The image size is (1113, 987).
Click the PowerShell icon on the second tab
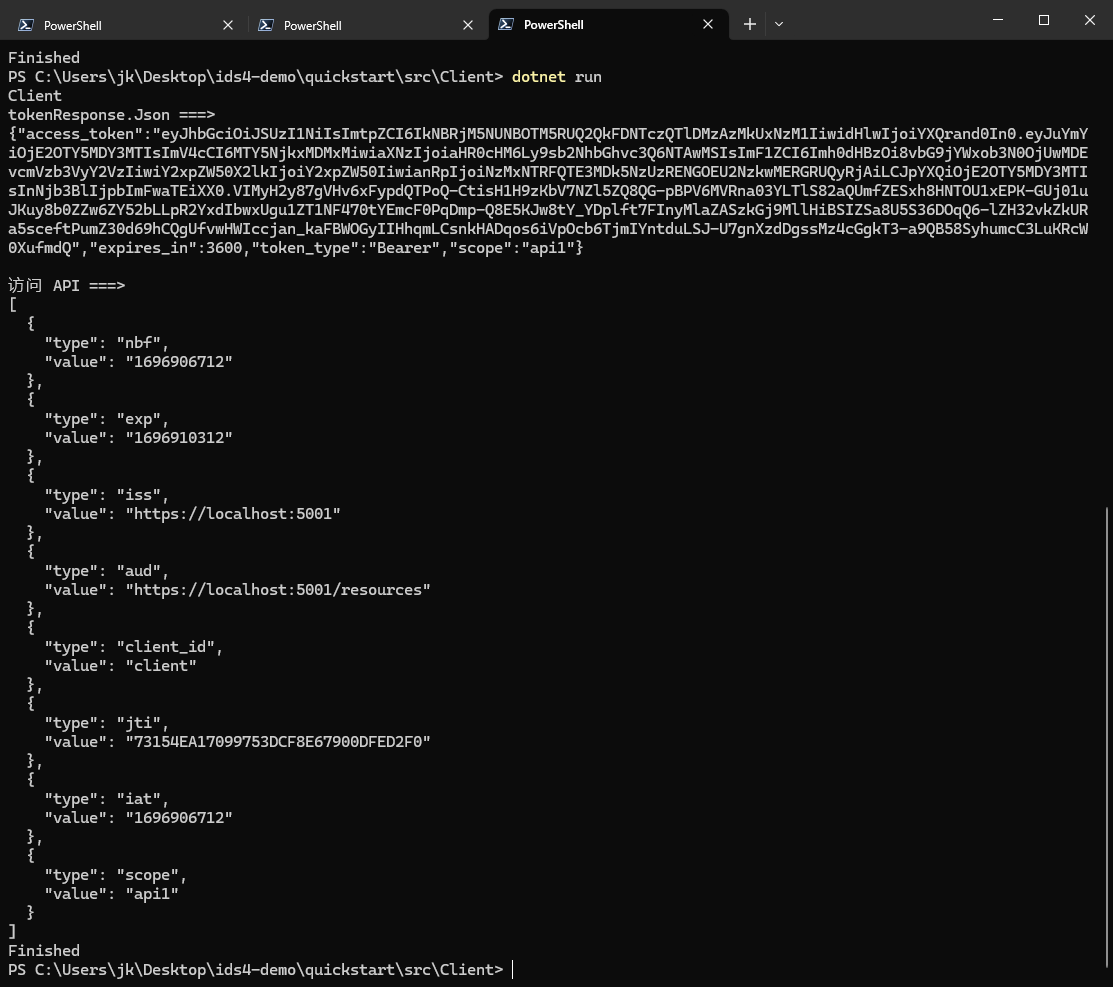click(x=265, y=25)
